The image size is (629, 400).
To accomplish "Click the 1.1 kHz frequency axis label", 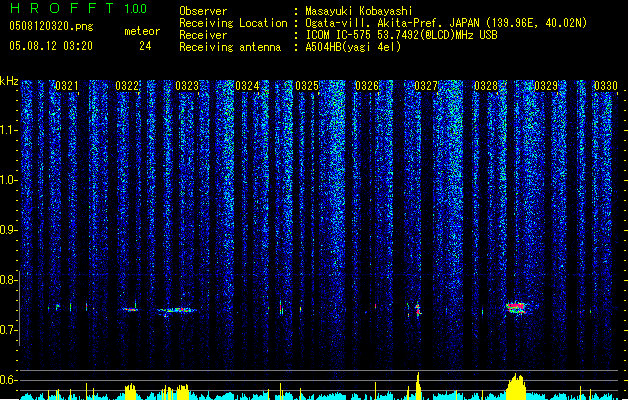I will coord(9,130).
